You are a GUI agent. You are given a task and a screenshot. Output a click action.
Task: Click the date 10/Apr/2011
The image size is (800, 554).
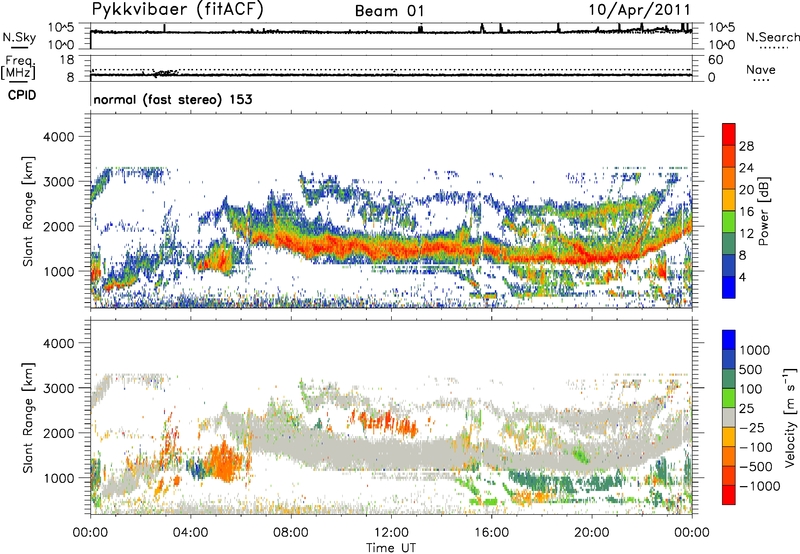pyautogui.click(x=640, y=10)
